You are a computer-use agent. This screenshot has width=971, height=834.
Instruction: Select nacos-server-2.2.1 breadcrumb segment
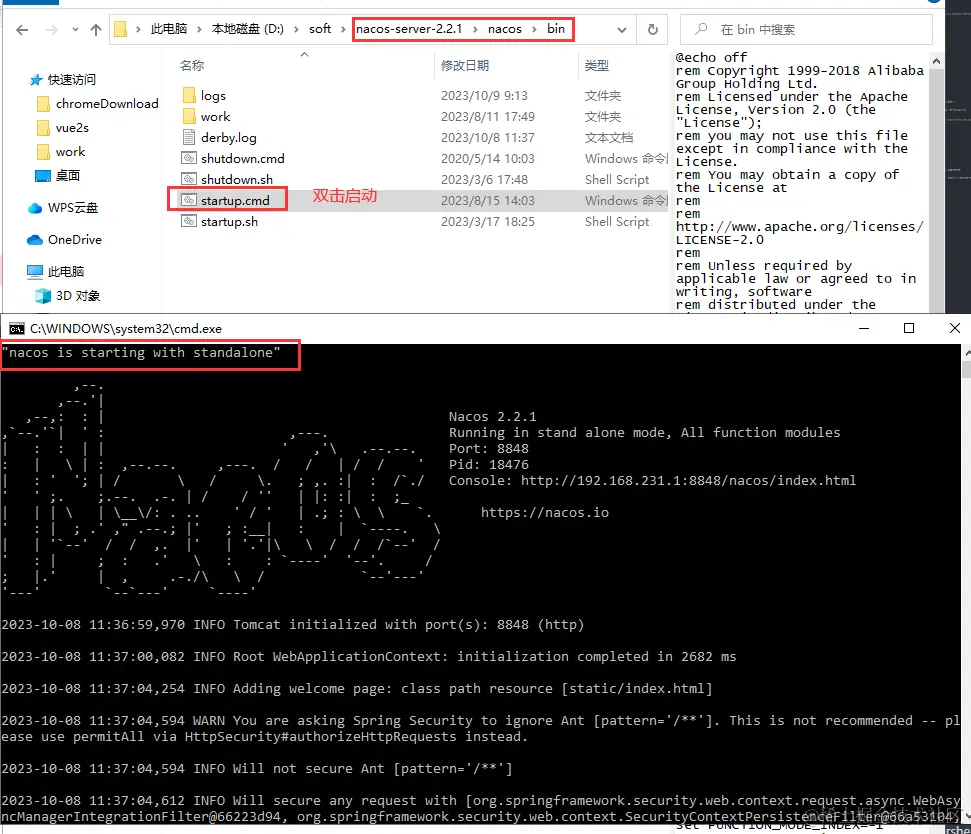[409, 29]
